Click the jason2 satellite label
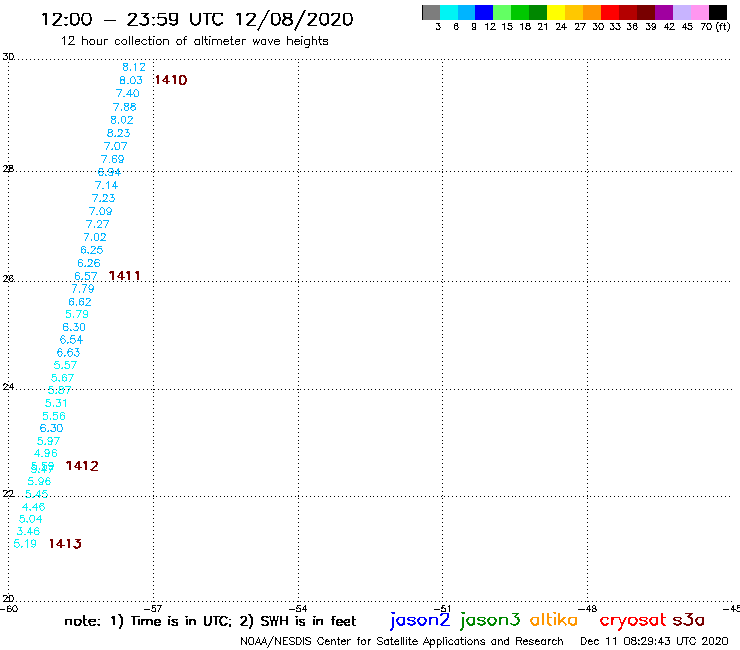This screenshot has height=650, width=740. pos(420,621)
